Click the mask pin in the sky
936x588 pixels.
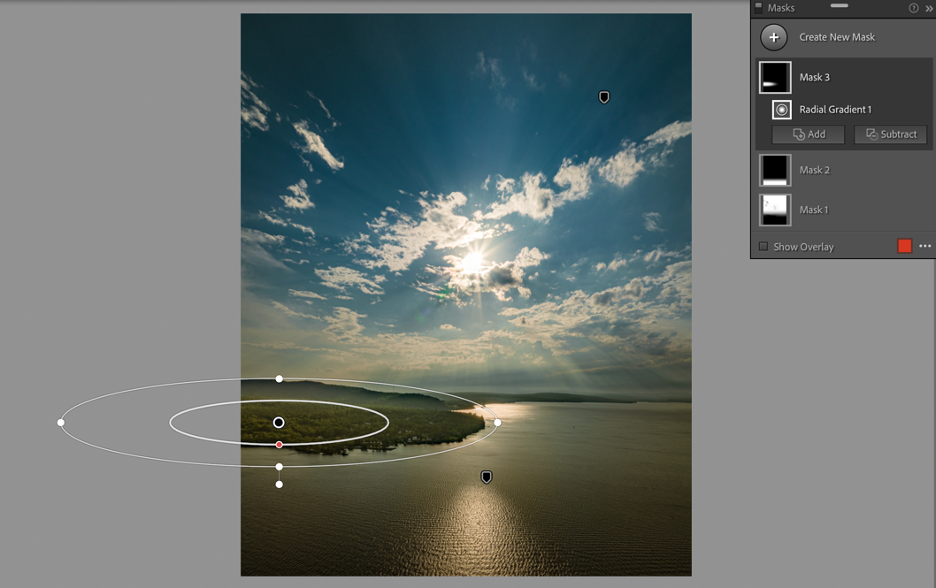point(604,97)
